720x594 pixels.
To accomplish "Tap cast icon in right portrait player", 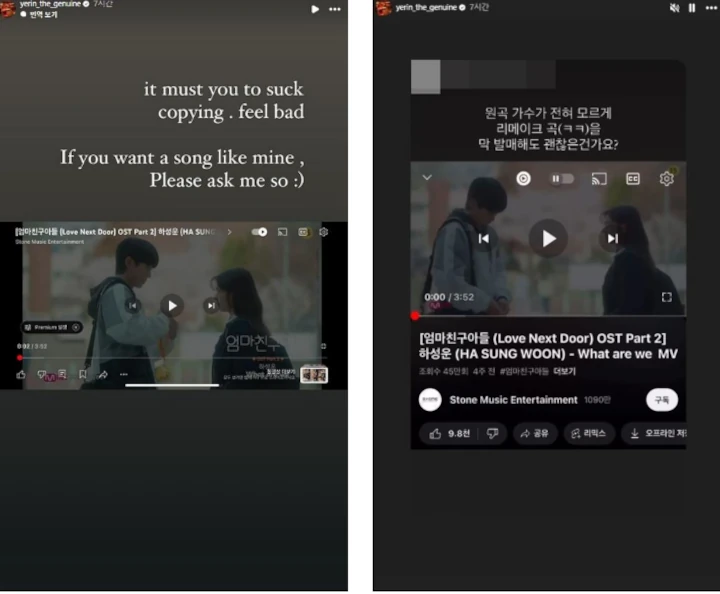I will click(x=599, y=179).
